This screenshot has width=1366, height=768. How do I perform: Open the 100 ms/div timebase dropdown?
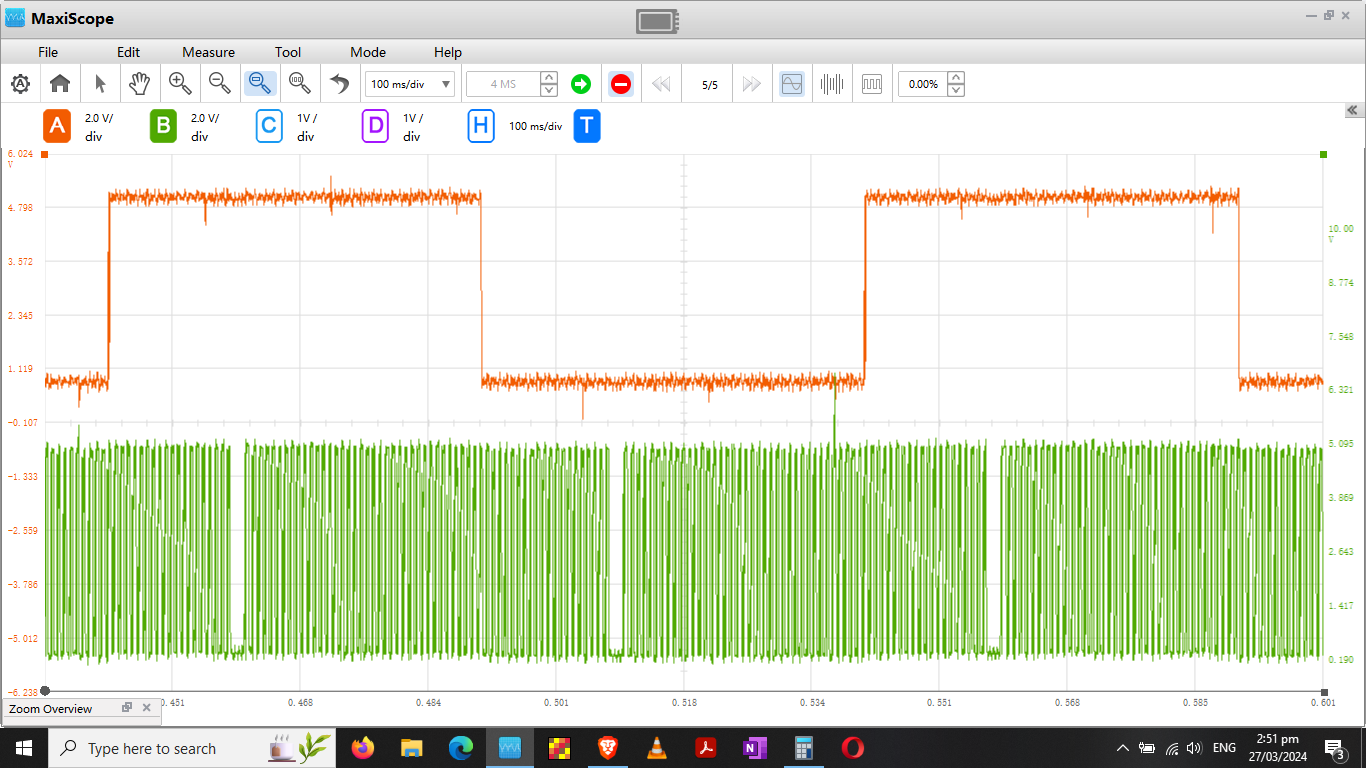(410, 84)
